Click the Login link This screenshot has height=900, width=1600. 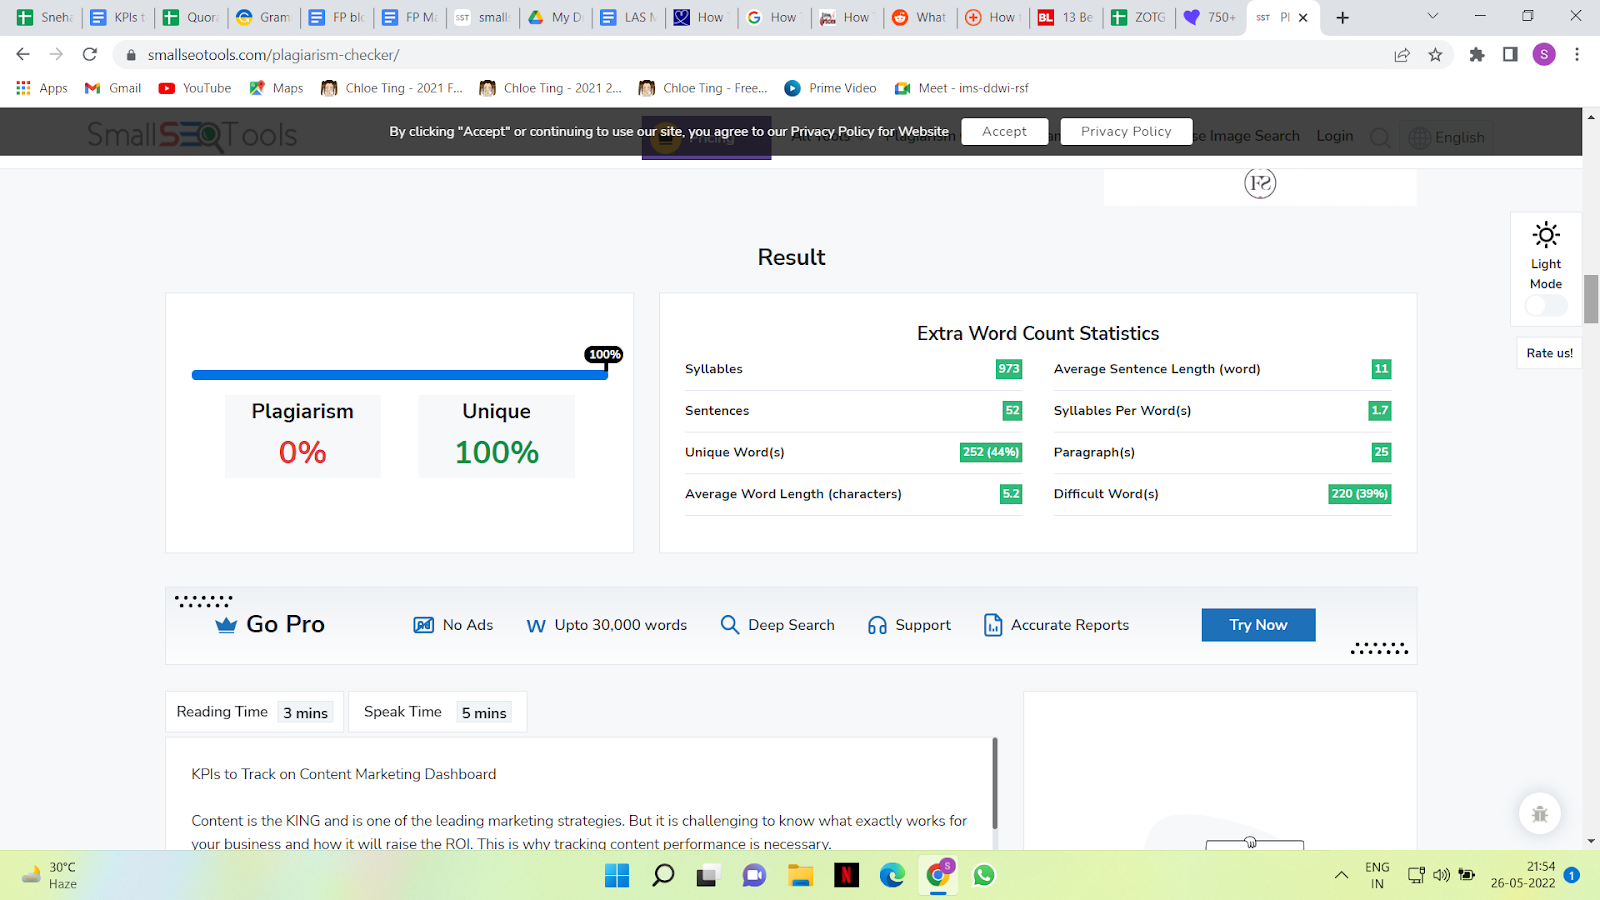pyautogui.click(x=1334, y=136)
